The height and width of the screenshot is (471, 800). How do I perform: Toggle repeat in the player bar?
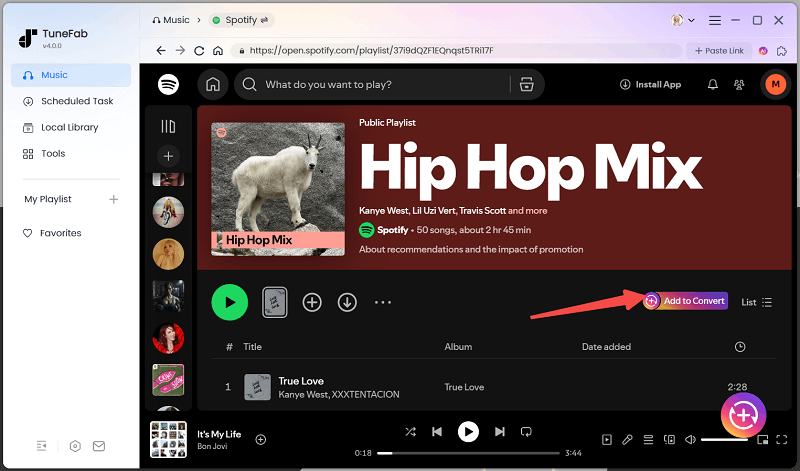[x=526, y=432]
